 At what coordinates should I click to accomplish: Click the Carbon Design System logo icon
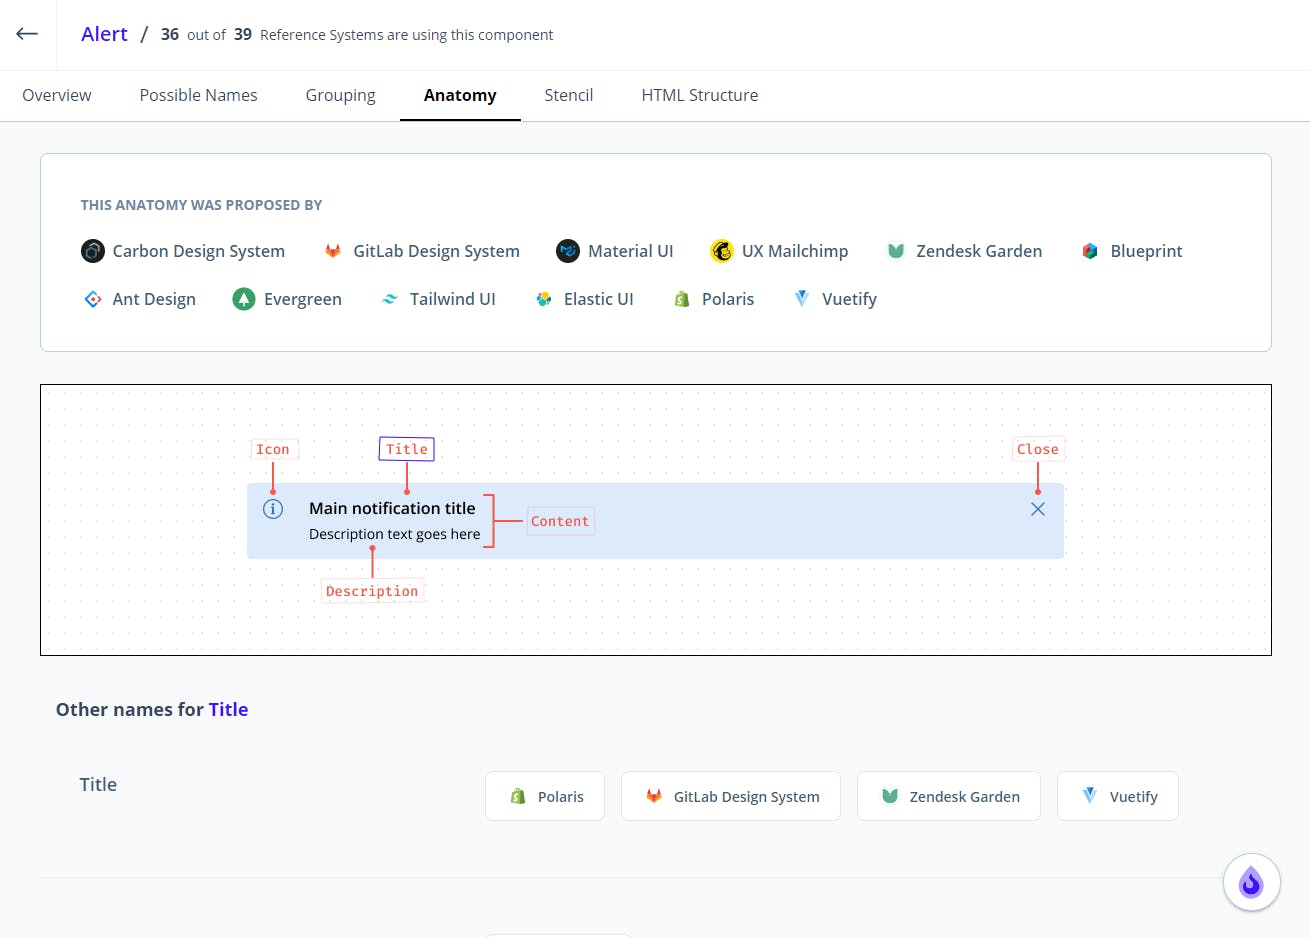93,251
